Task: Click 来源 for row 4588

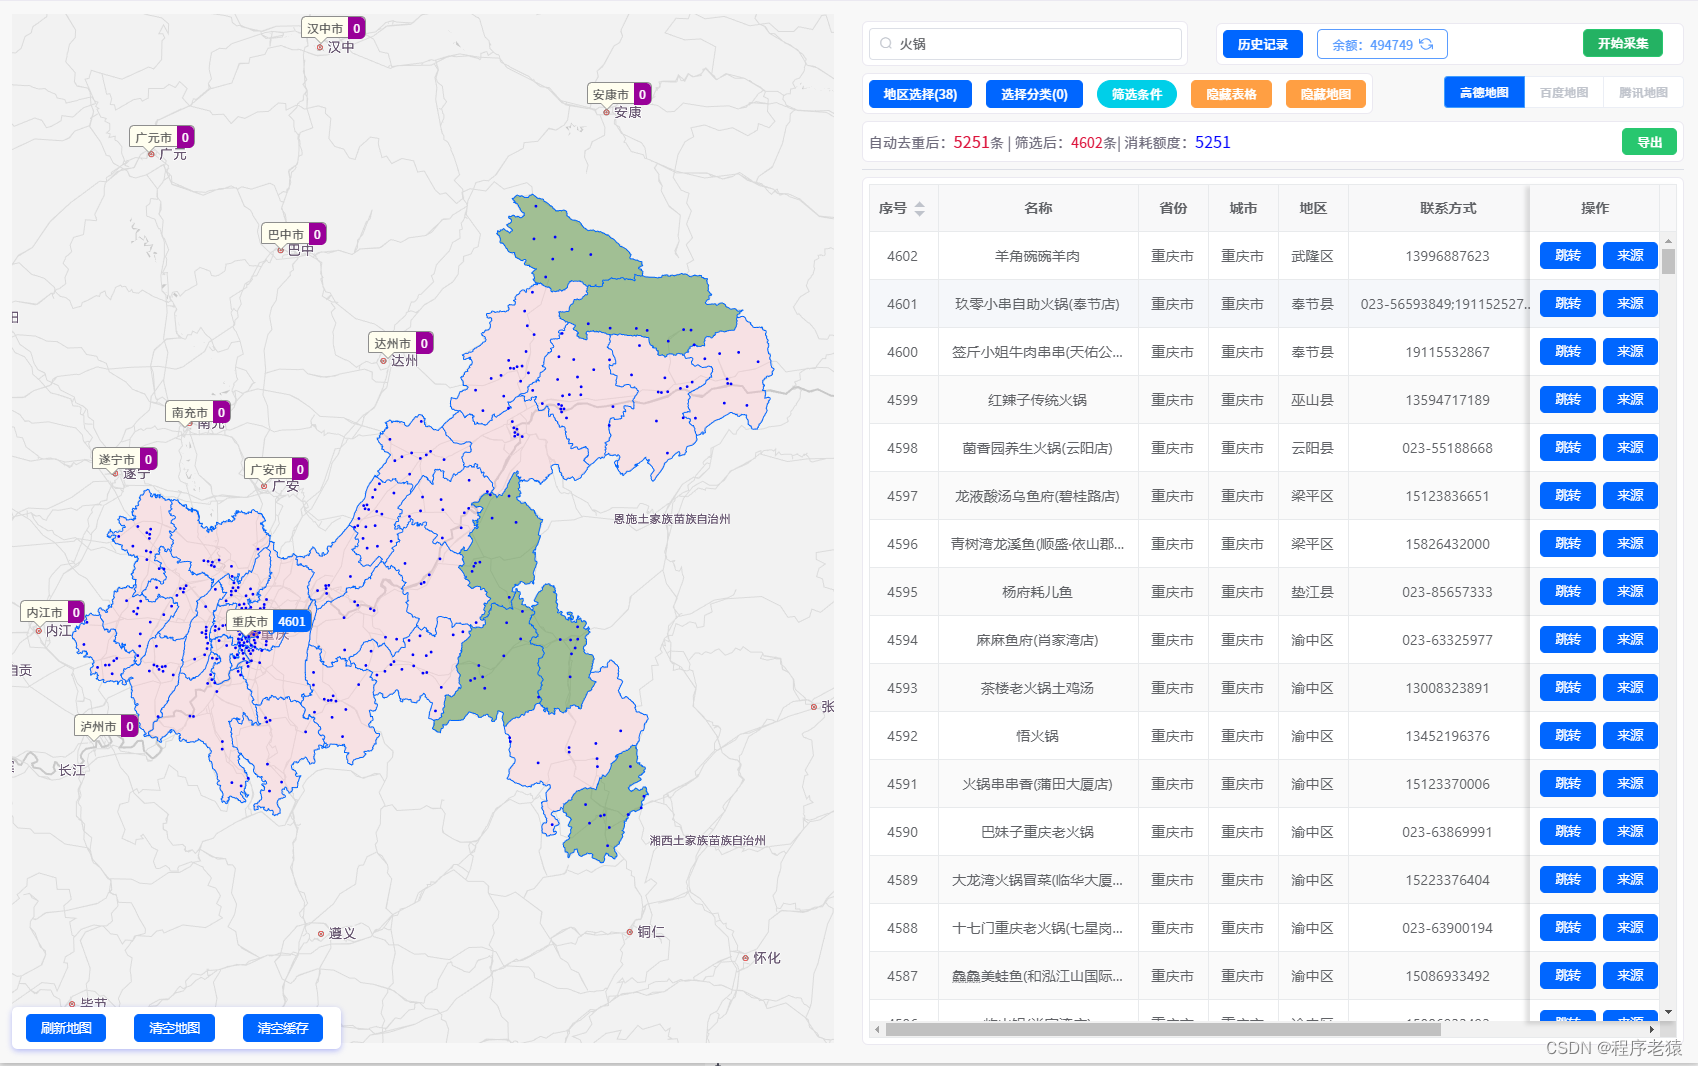Action: point(1630,927)
